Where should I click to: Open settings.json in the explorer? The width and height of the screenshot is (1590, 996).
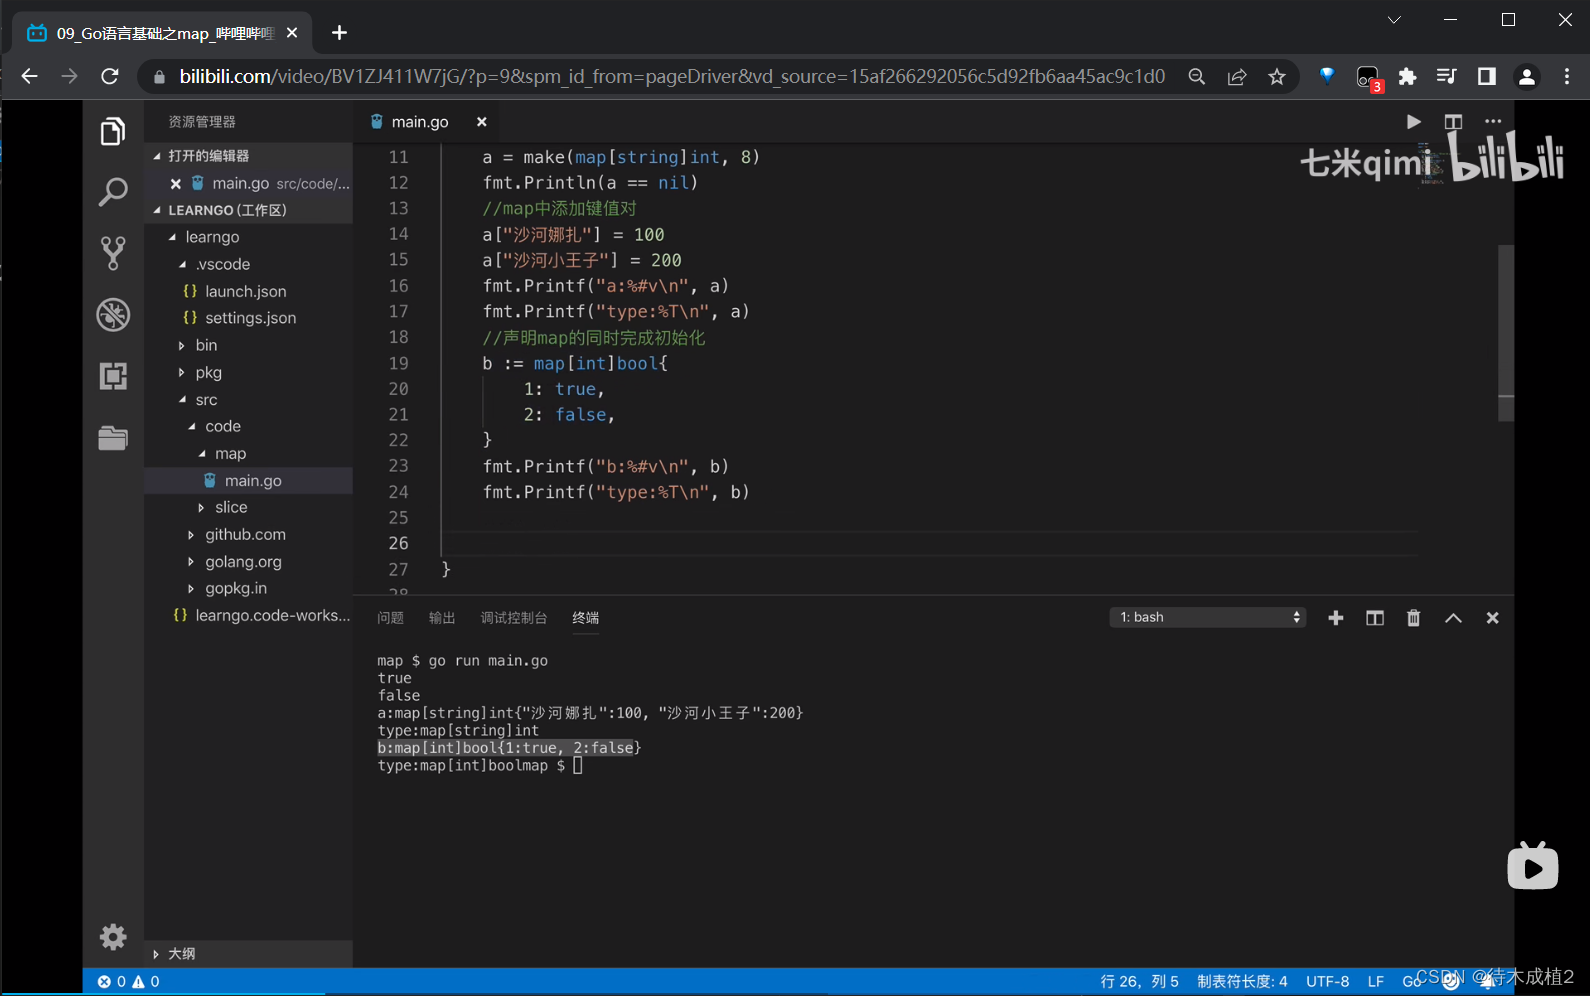coord(250,318)
